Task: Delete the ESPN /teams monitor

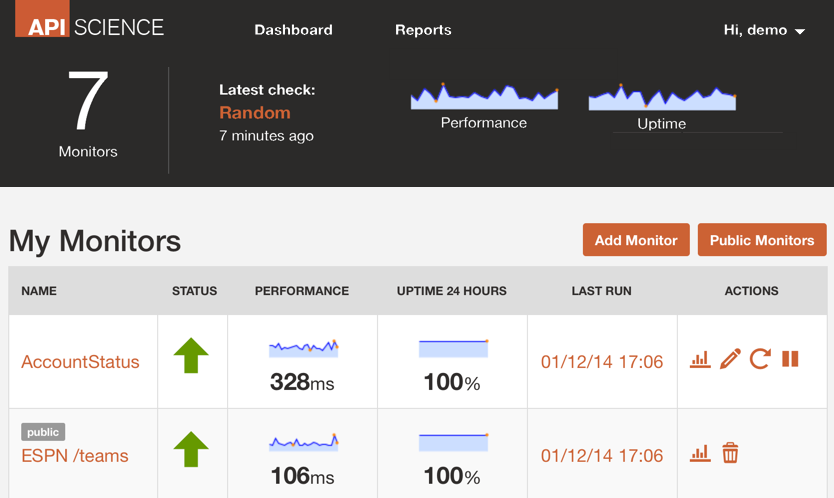Action: coord(730,453)
